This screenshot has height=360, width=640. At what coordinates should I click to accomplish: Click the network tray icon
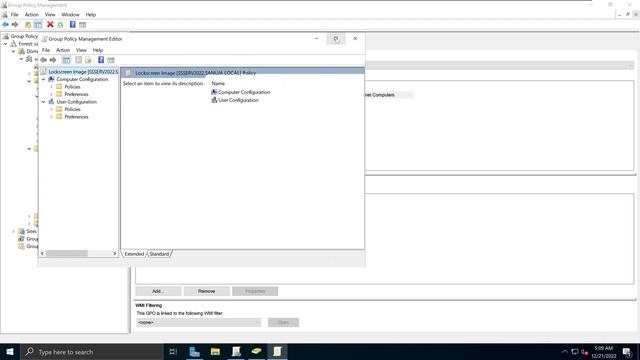[575, 351]
